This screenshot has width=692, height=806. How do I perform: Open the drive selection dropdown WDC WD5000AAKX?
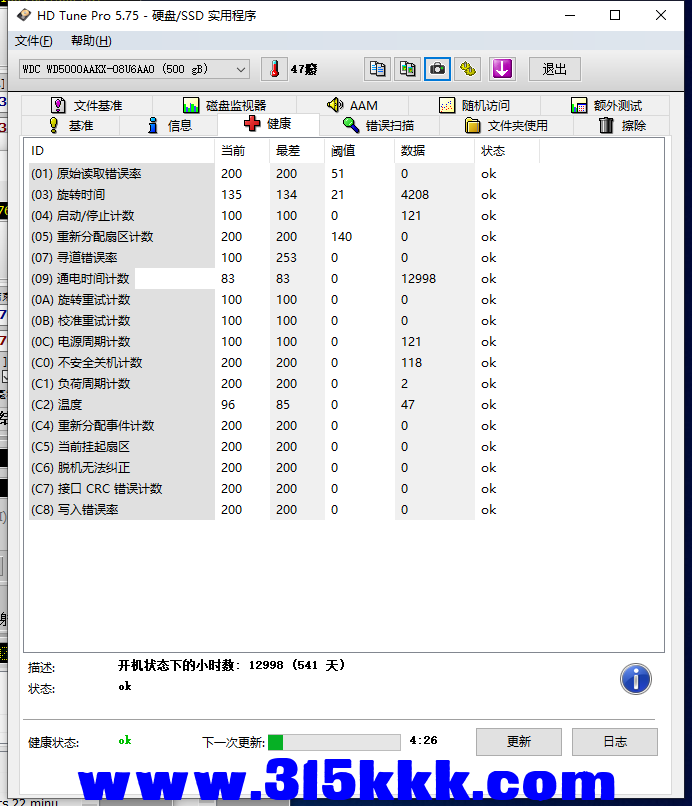tap(134, 69)
